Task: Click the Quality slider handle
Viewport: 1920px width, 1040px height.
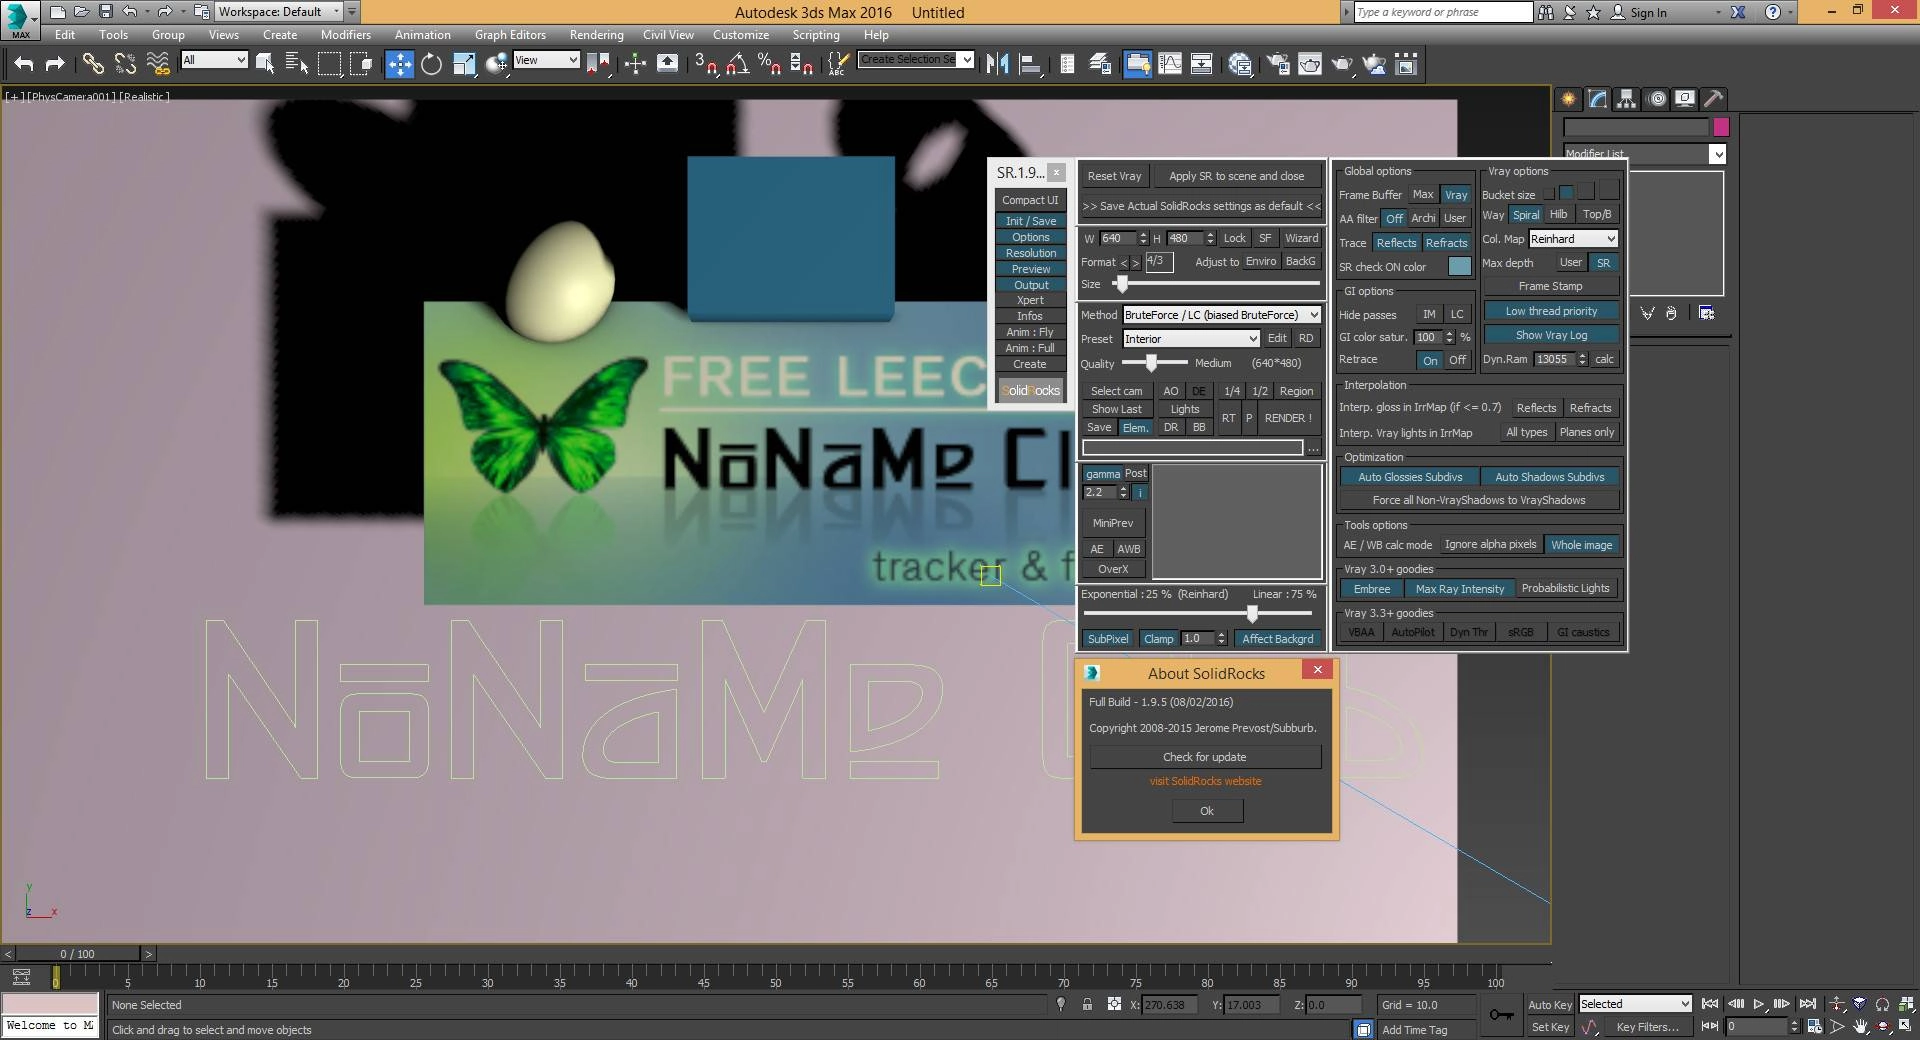Action: [x=1152, y=363]
